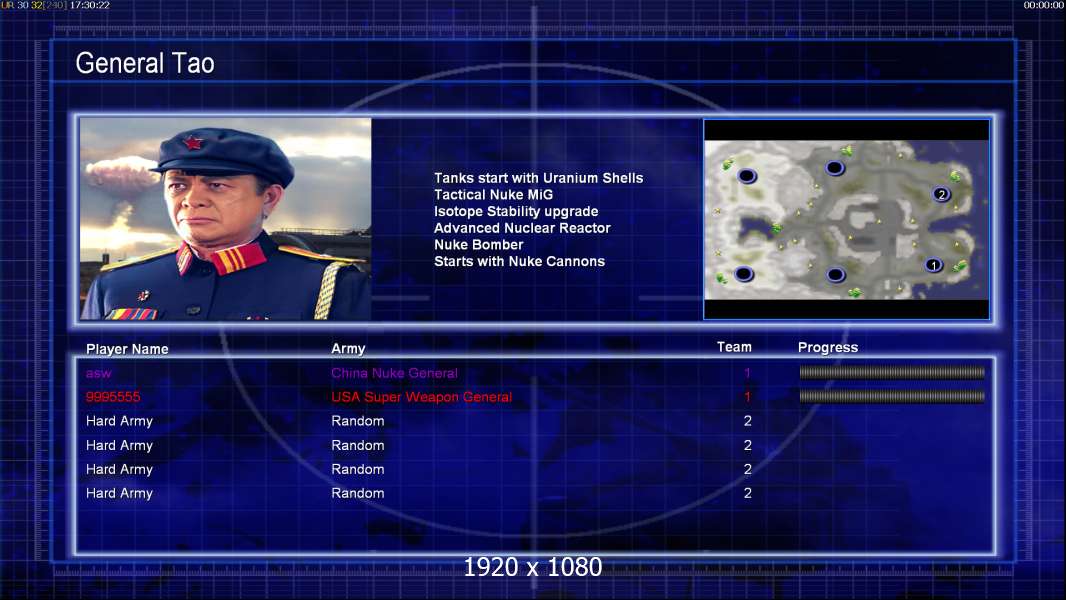
Task: Click the 9995555 player's loading progress bar
Action: [892, 396]
